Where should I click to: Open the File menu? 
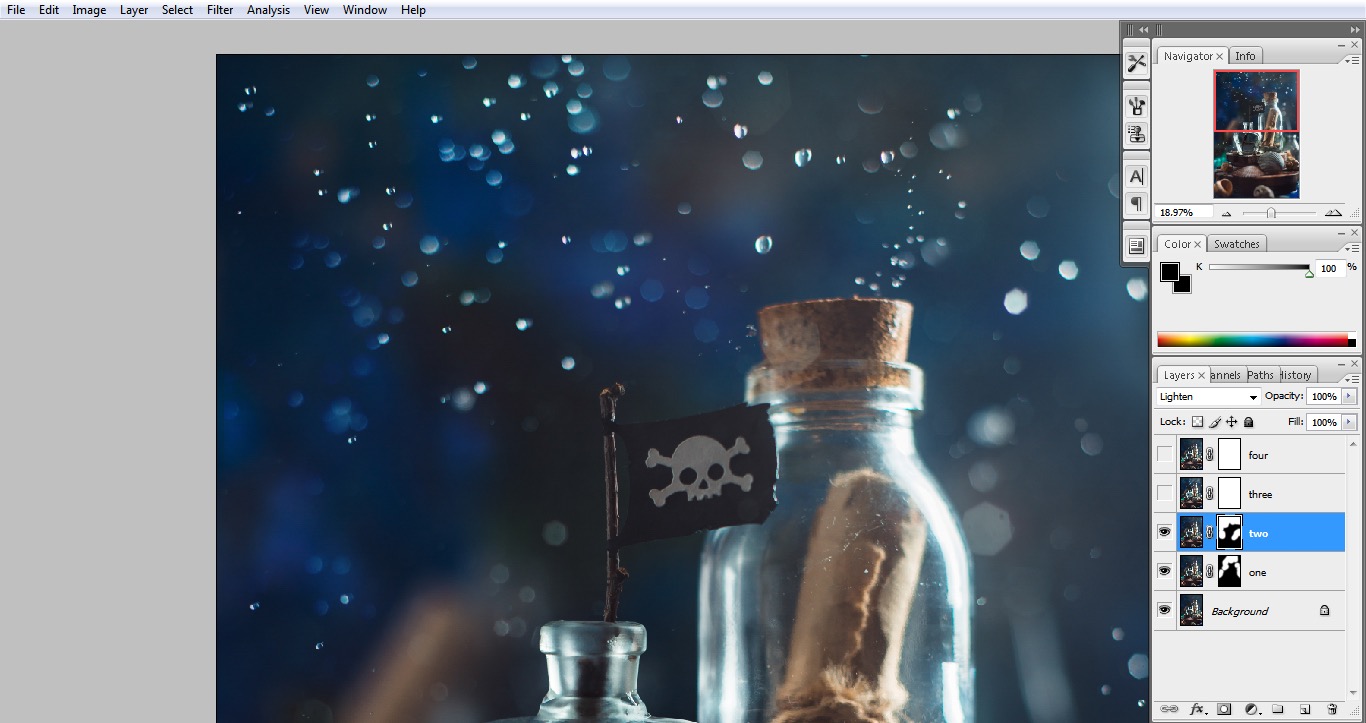16,10
